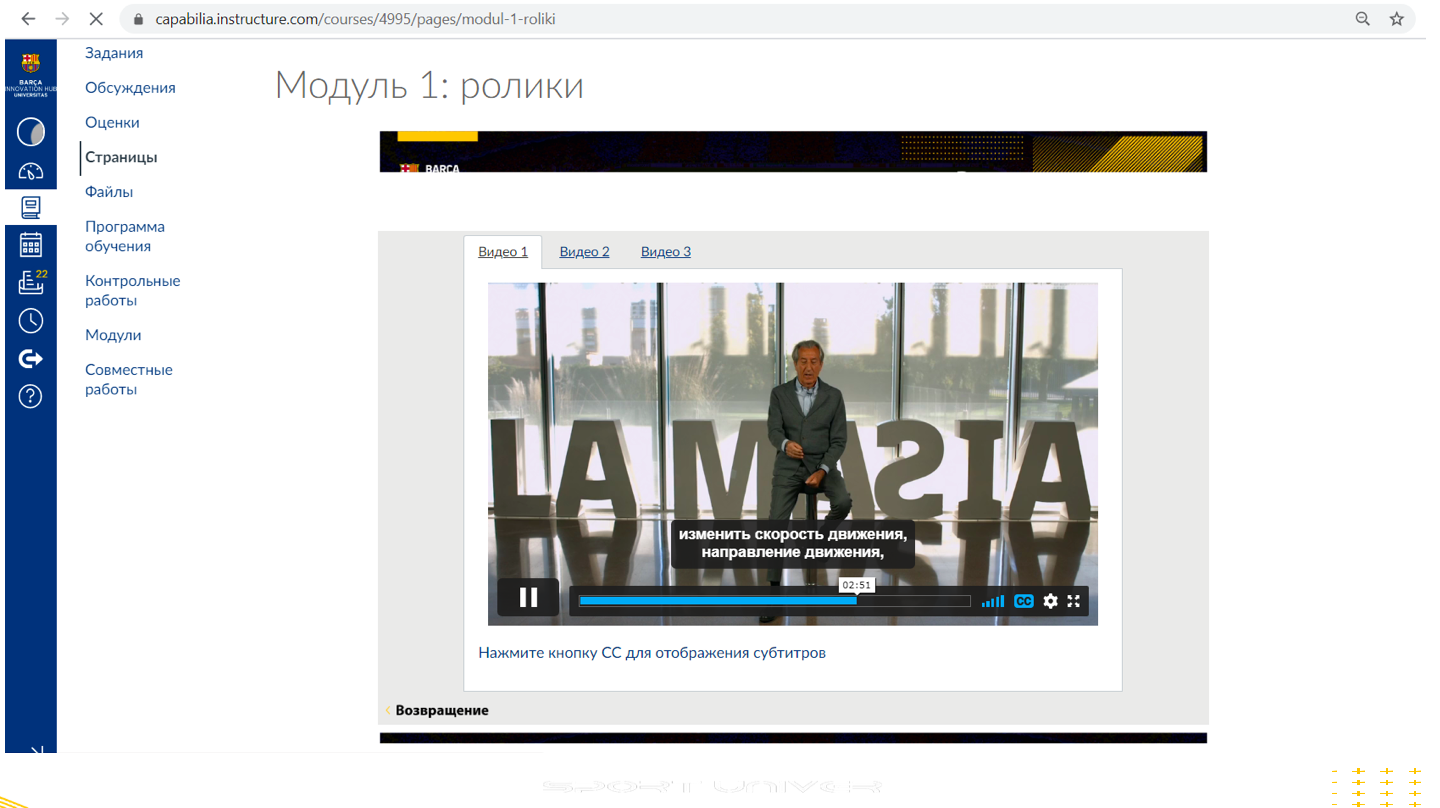The width and height of the screenshot is (1440, 808).
Task: Adjust the video volume bars
Action: 993,601
